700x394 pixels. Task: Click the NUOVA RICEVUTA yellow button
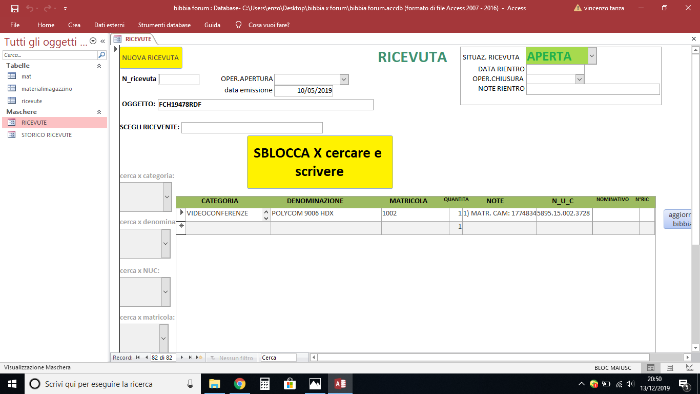pyautogui.click(x=150, y=58)
